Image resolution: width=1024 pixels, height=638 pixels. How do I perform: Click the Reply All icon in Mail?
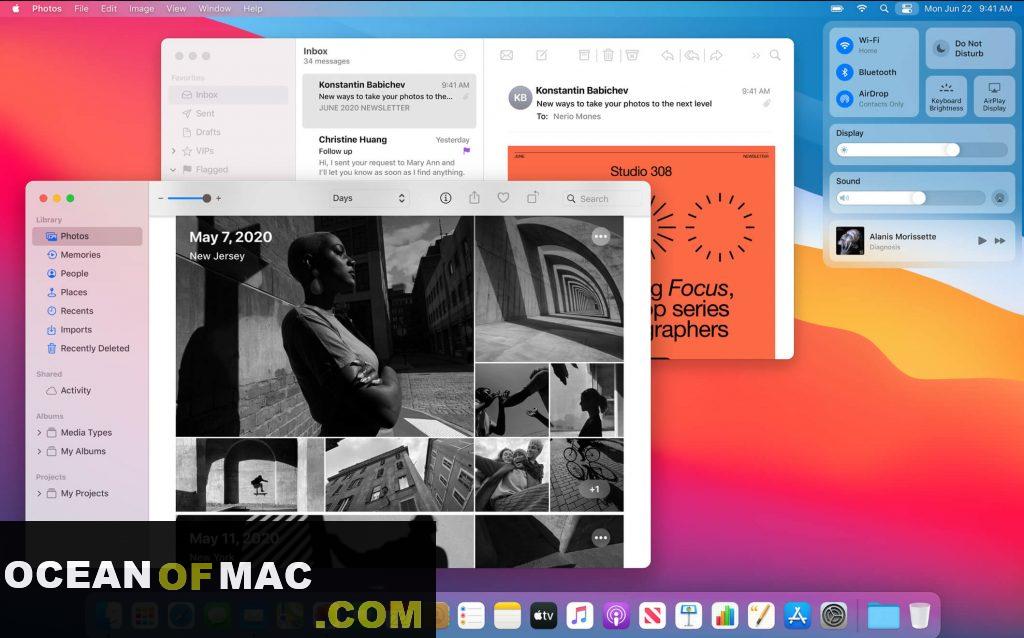point(692,56)
